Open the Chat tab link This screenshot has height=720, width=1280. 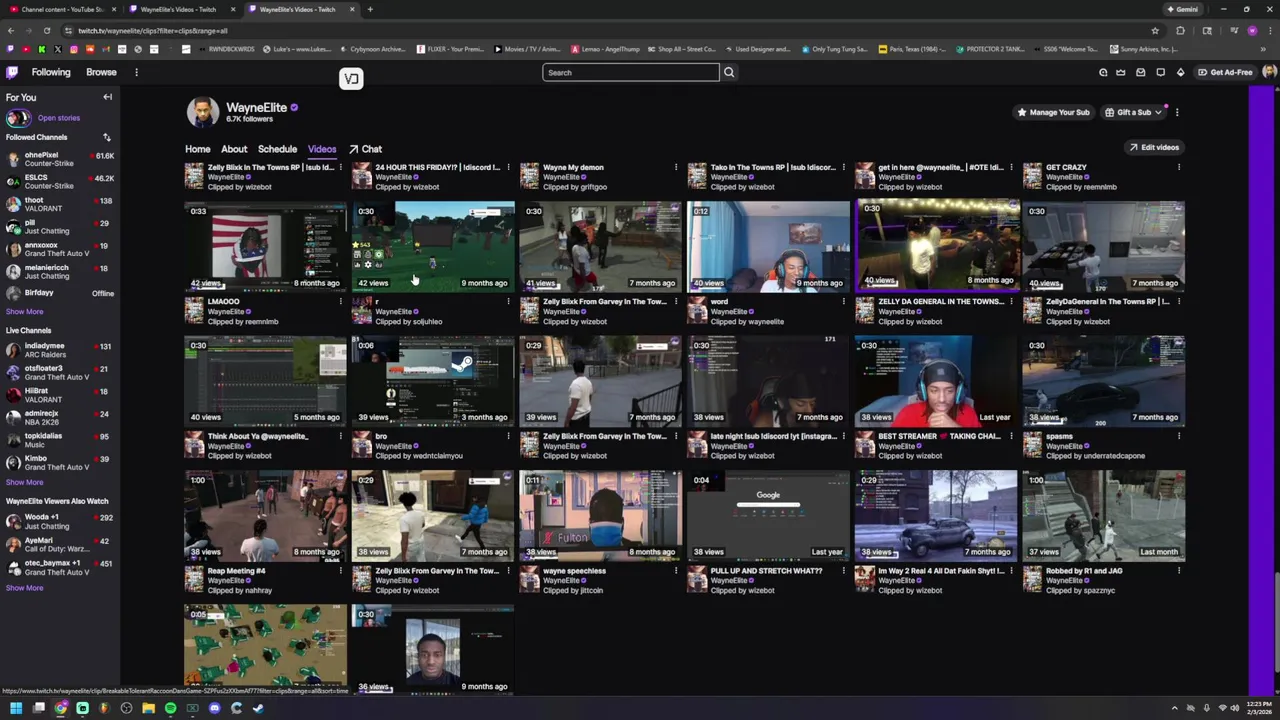366,149
